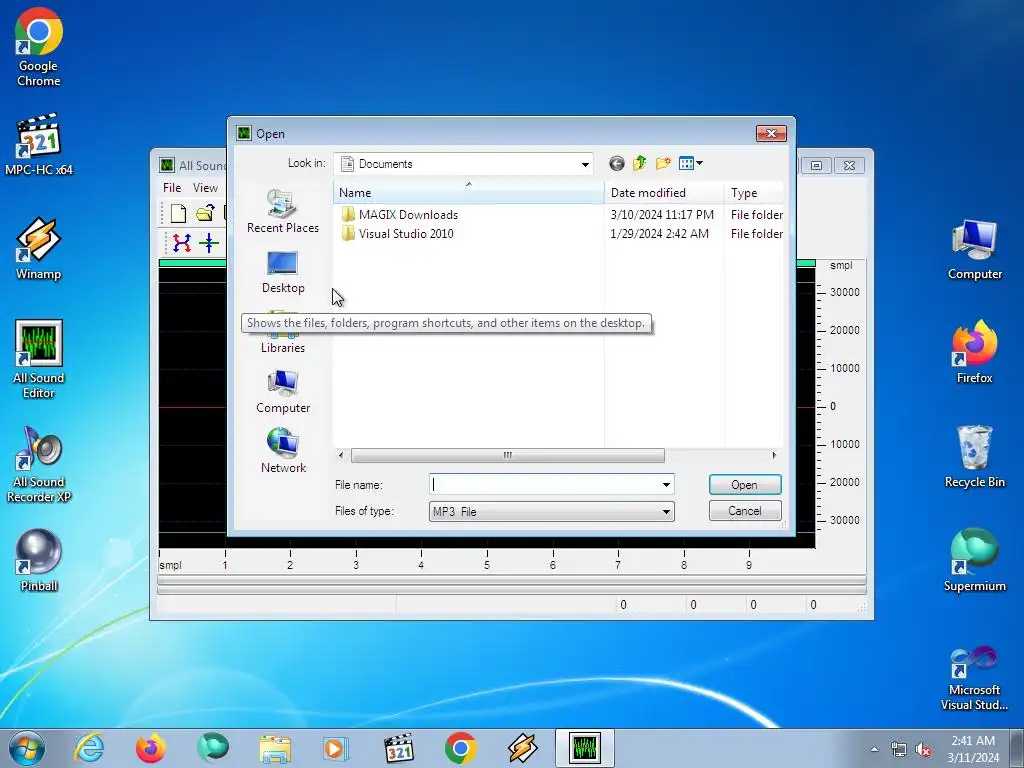Click the Microsoft Visual Studio desktop shortcut
This screenshot has height=768, width=1024.
coord(974,677)
